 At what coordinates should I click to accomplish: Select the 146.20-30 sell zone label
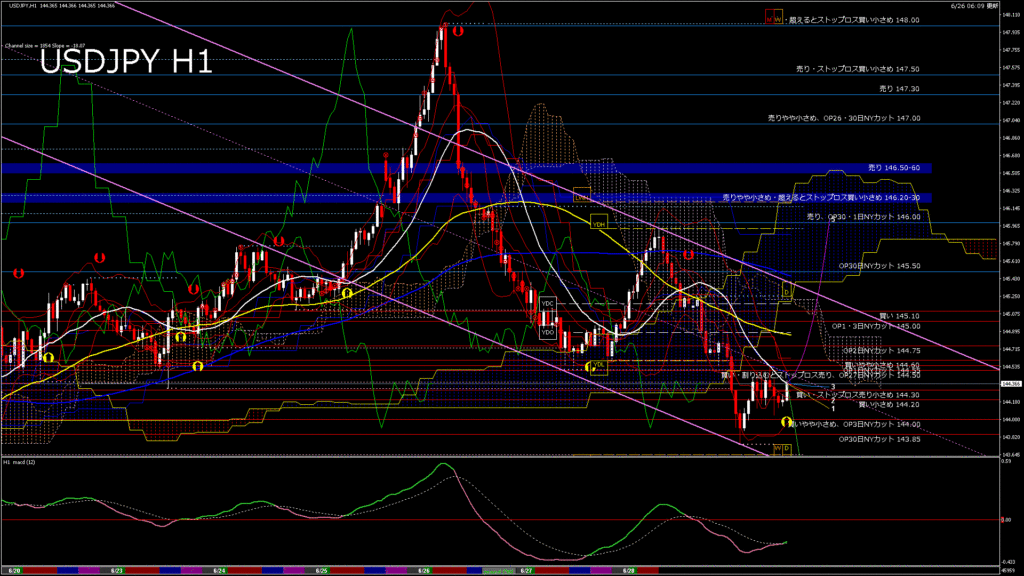[821, 197]
